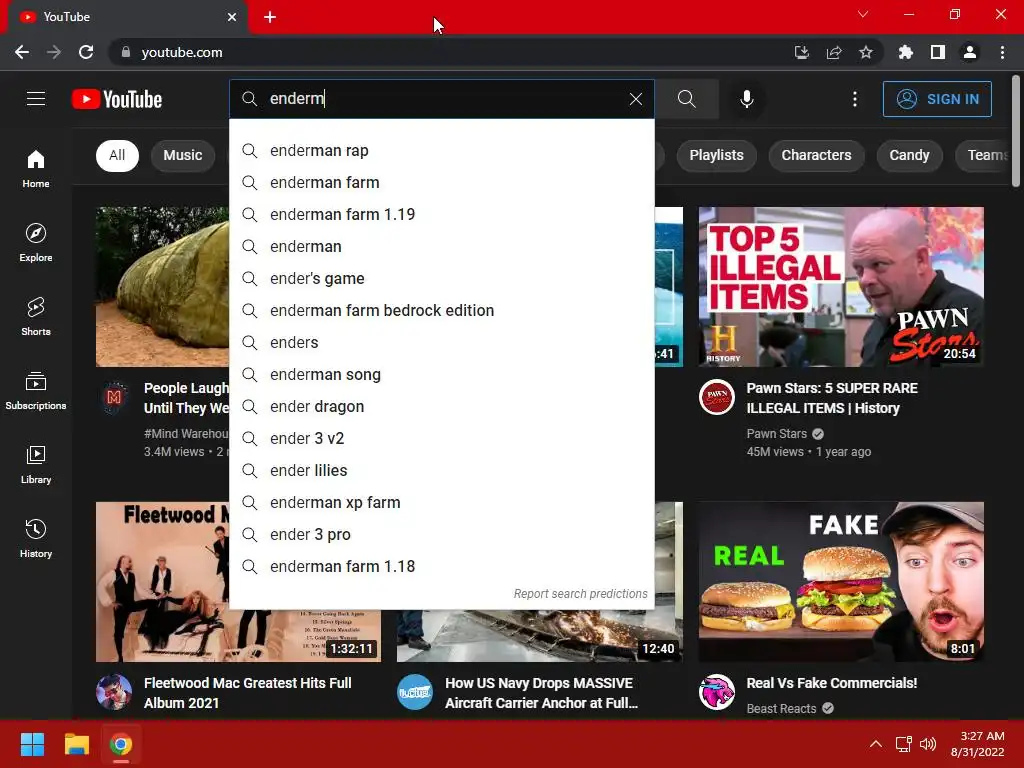Click the SIGN IN button
1024x768 pixels.
pos(937,99)
